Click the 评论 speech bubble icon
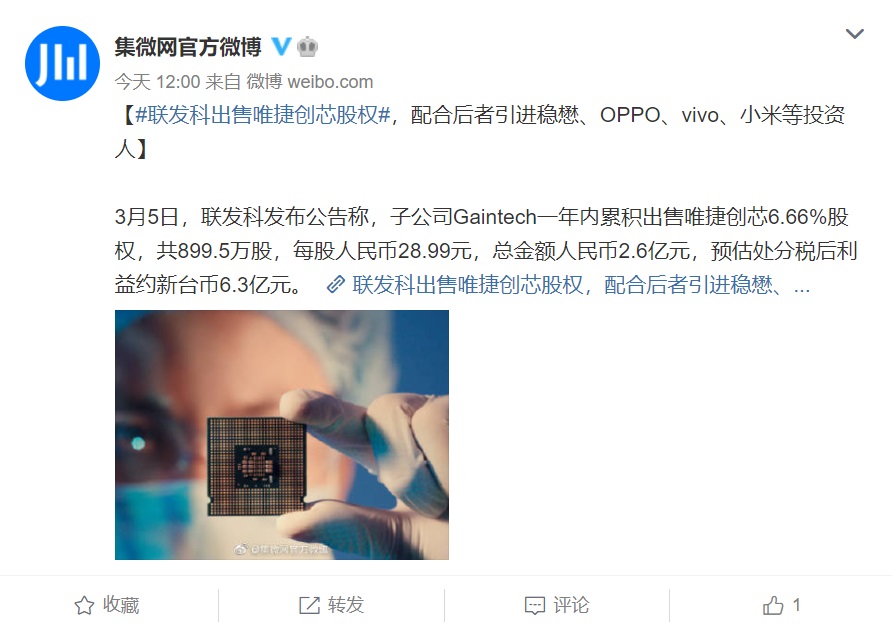This screenshot has height=633, width=892. pos(535,606)
